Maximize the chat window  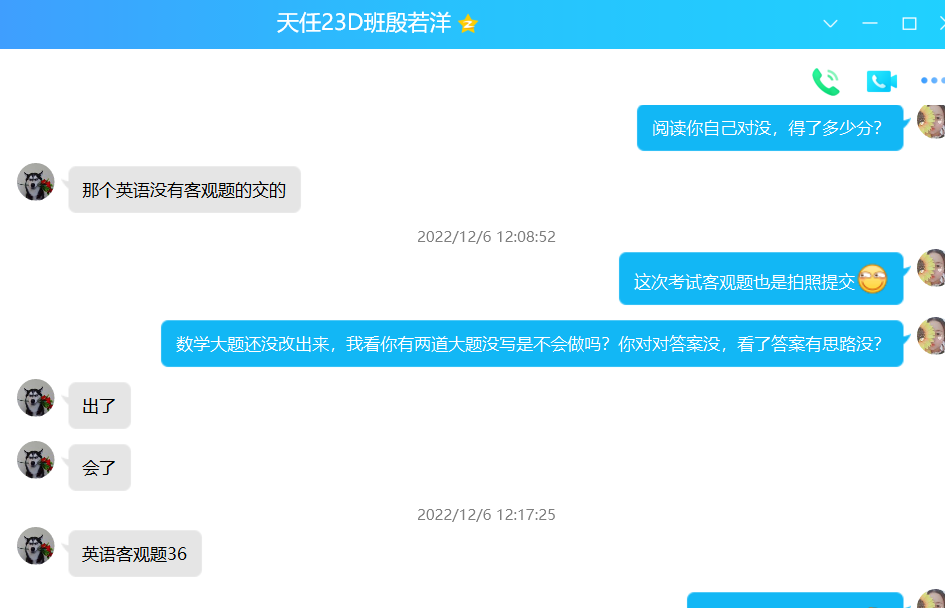tap(909, 24)
